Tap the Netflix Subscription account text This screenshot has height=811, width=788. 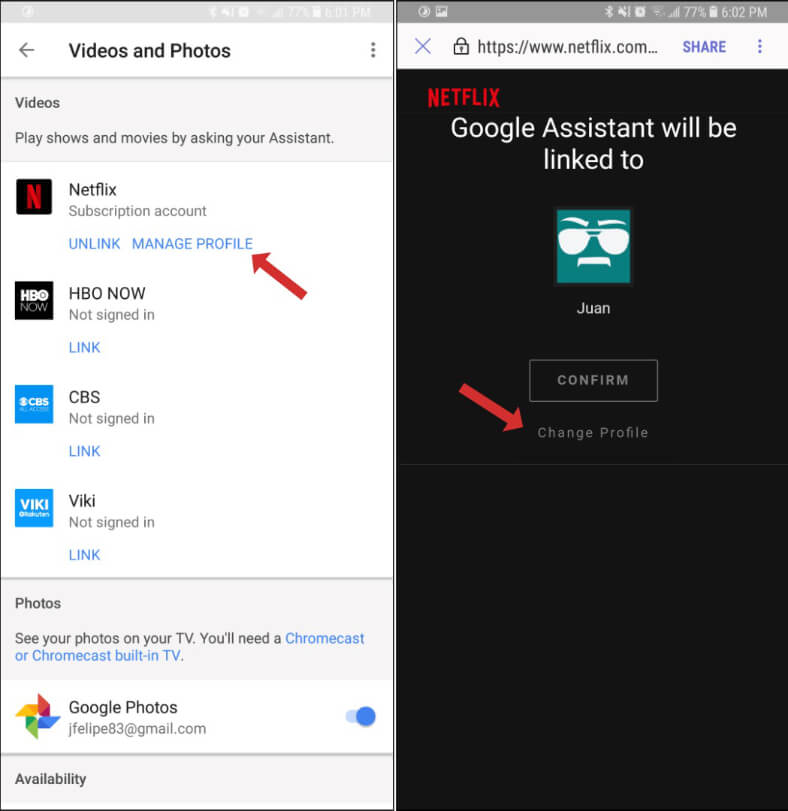click(138, 211)
